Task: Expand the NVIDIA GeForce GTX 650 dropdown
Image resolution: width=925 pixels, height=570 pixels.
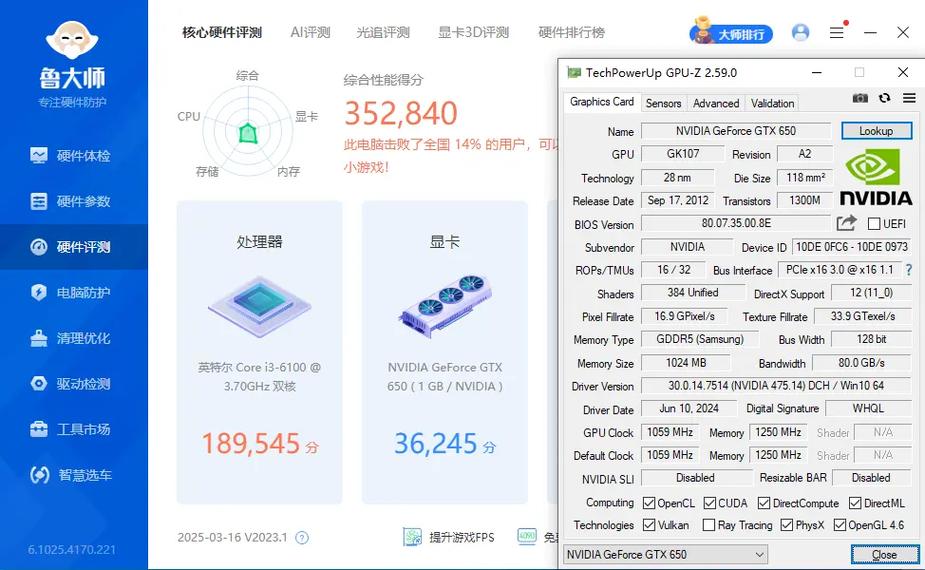Action: pos(664,554)
